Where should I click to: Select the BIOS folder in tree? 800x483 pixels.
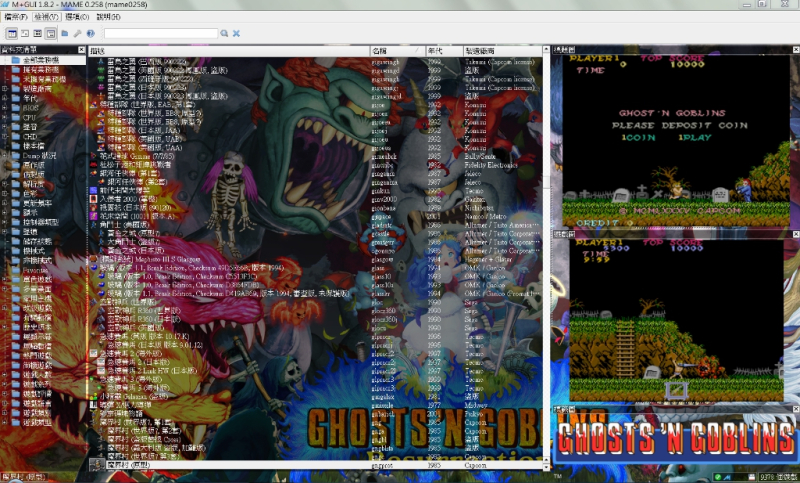click(x=30, y=108)
